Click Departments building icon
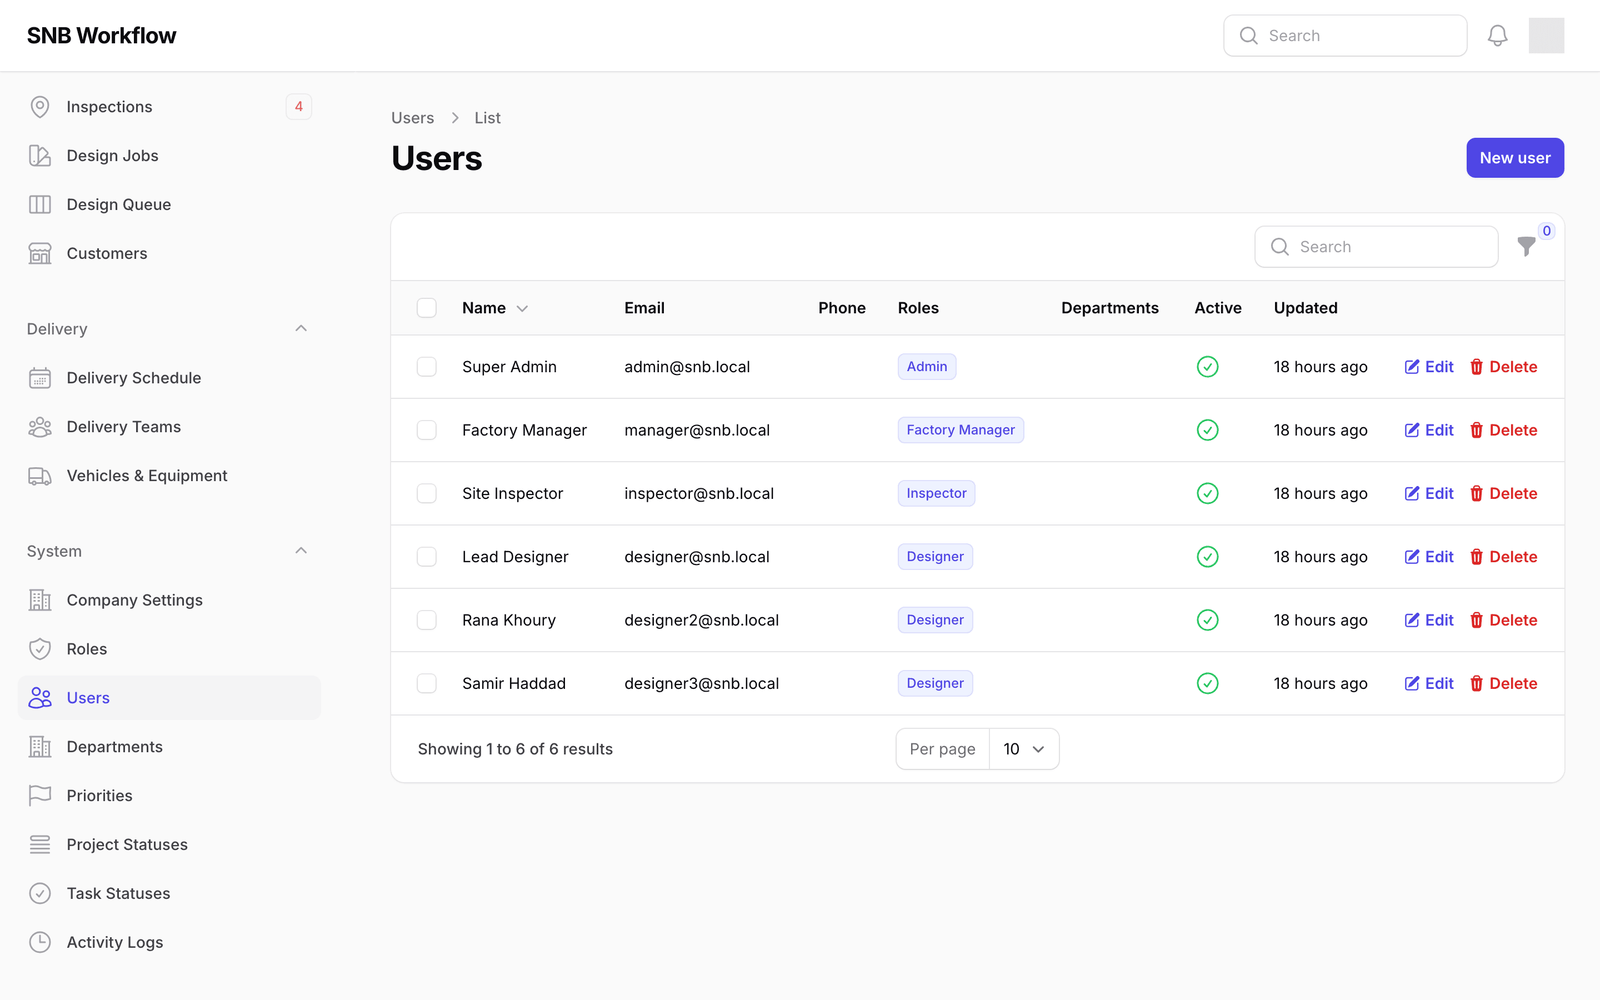The image size is (1600, 1000). pos(40,747)
